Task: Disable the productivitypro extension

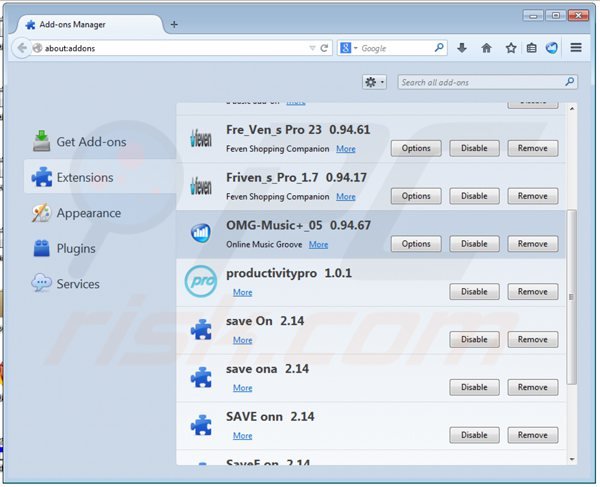Action: [x=474, y=292]
